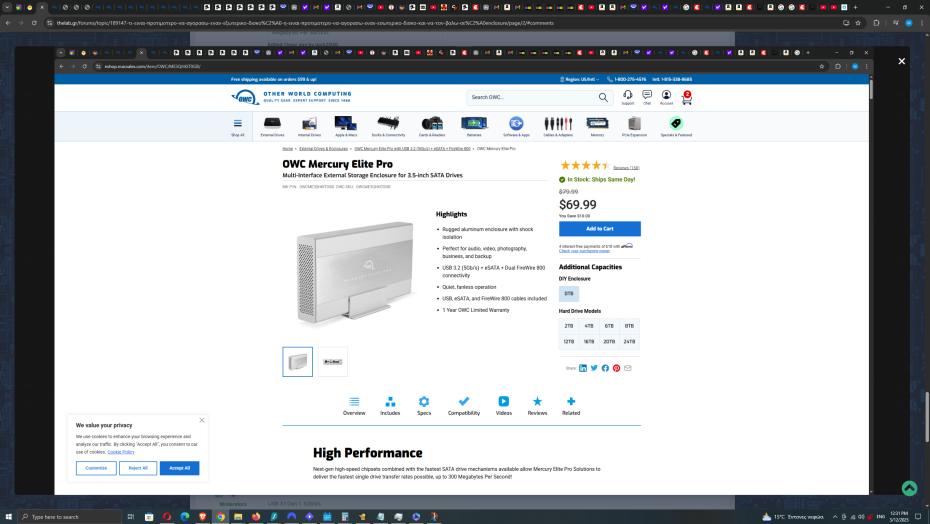
Task: Close the image lightbox with the X
Action: pos(902,61)
